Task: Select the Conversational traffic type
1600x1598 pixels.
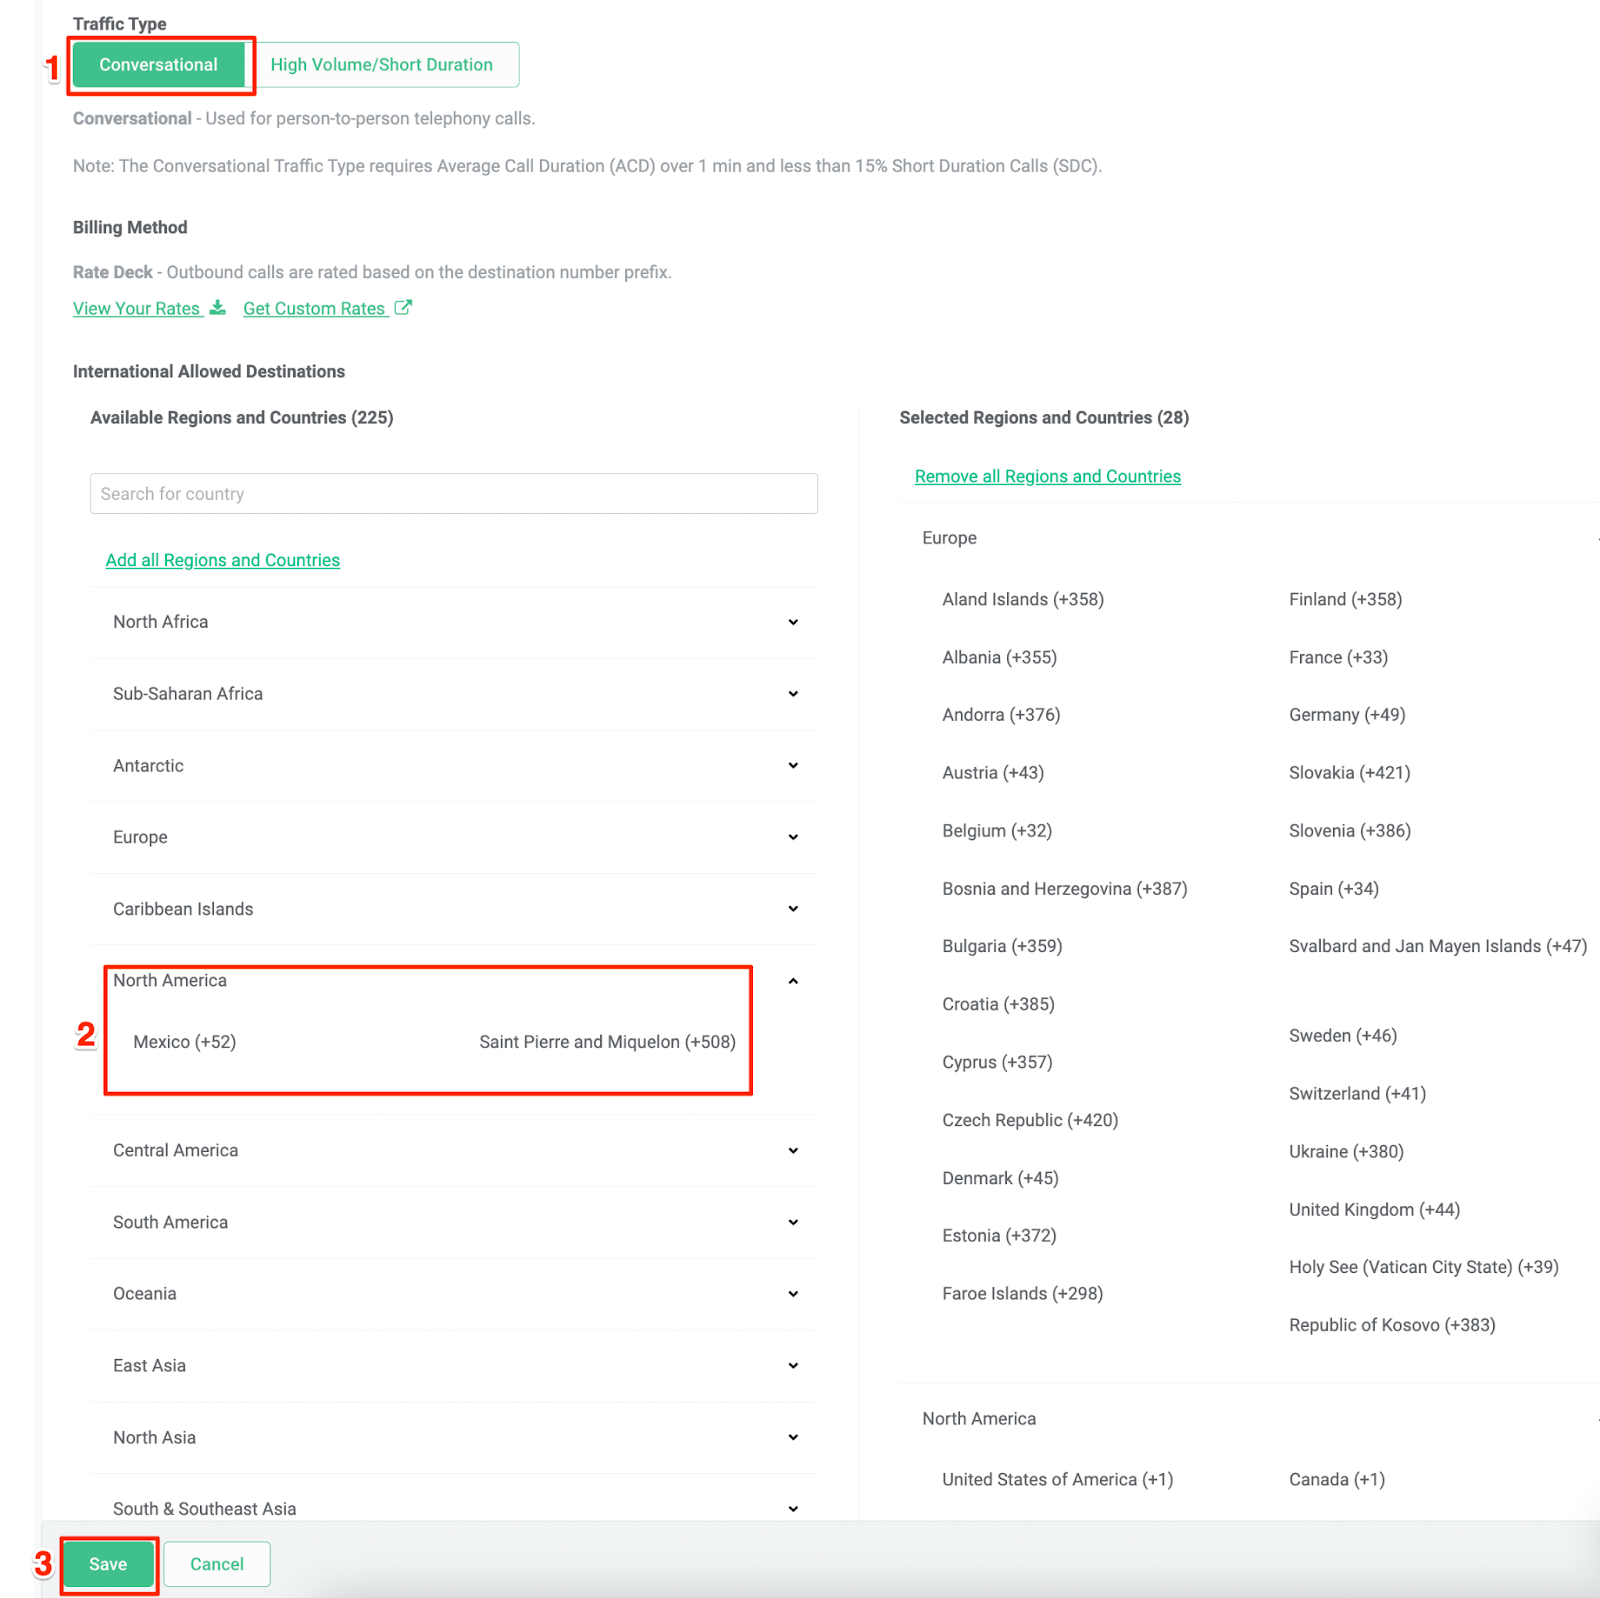Action: tap(157, 64)
